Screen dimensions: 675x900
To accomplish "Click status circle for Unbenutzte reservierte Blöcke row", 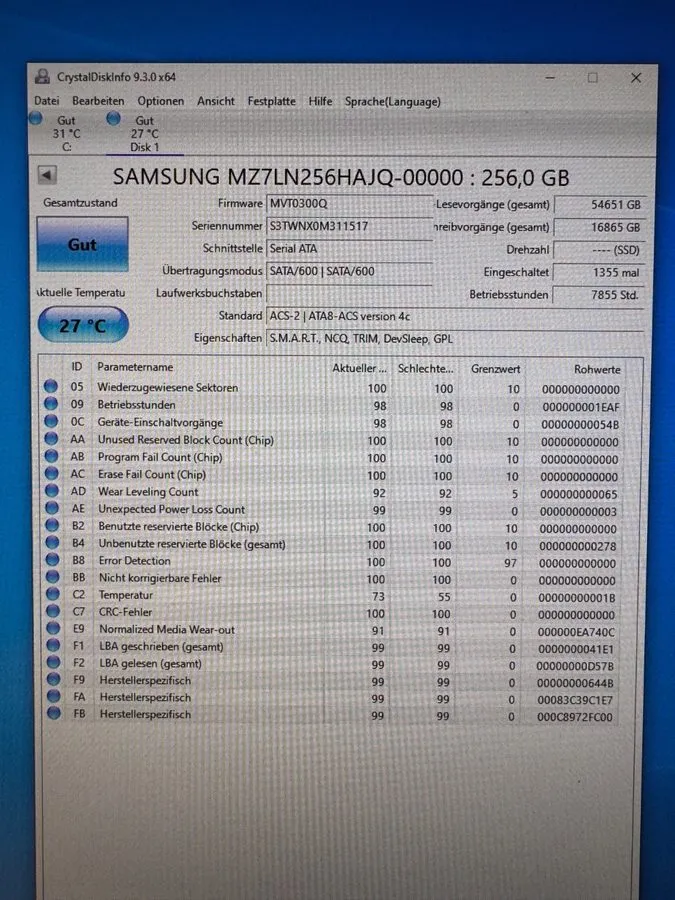I will coord(52,542).
